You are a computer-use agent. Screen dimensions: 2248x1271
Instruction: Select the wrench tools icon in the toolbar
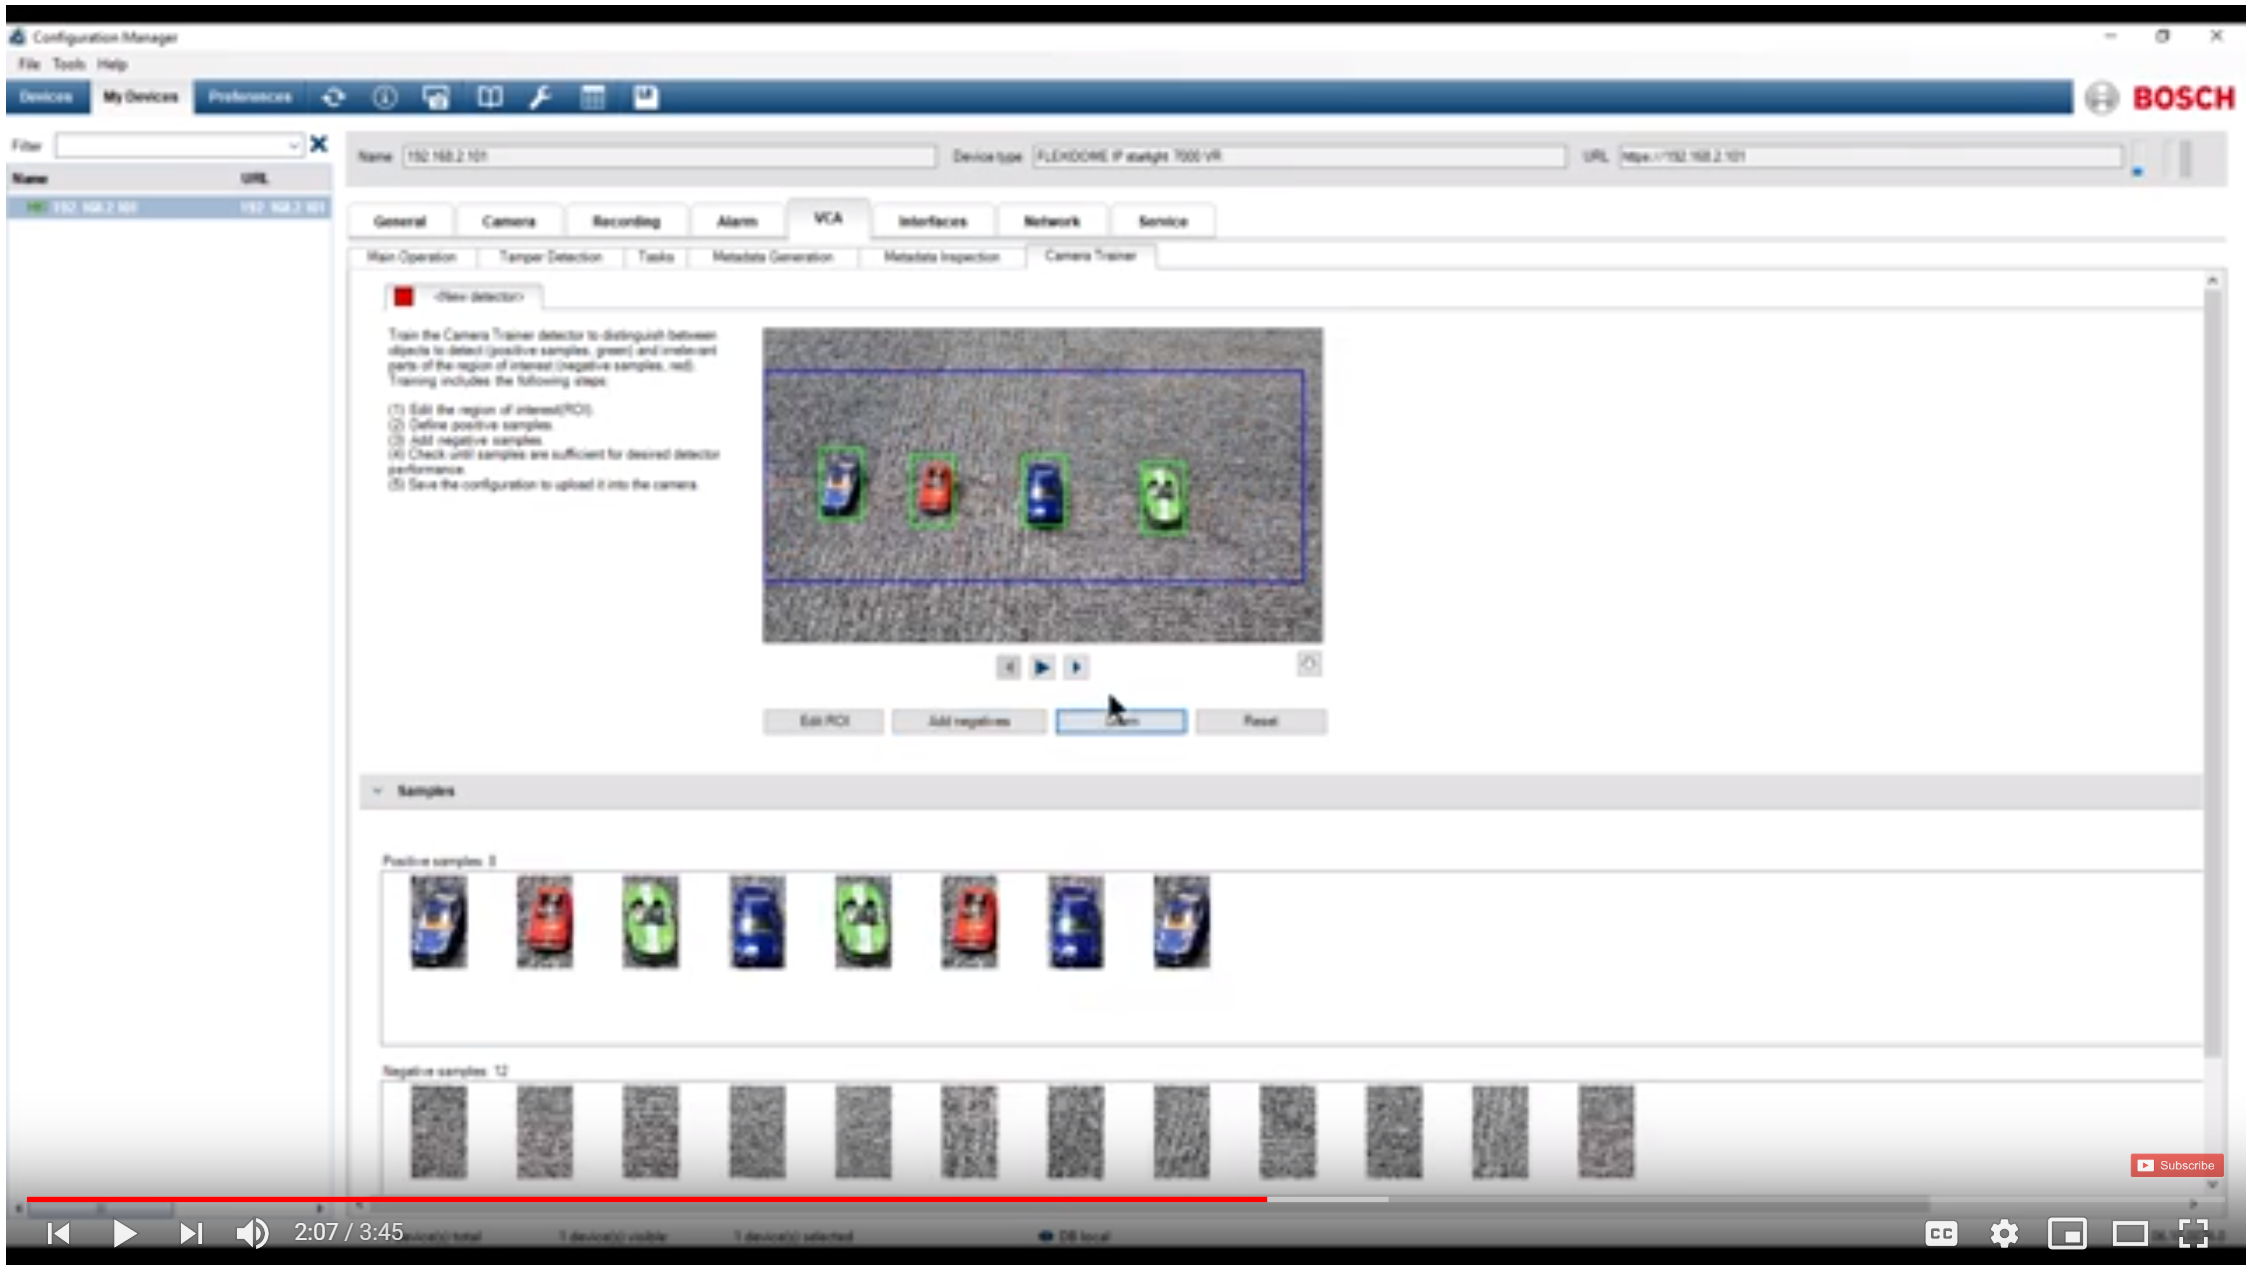541,97
